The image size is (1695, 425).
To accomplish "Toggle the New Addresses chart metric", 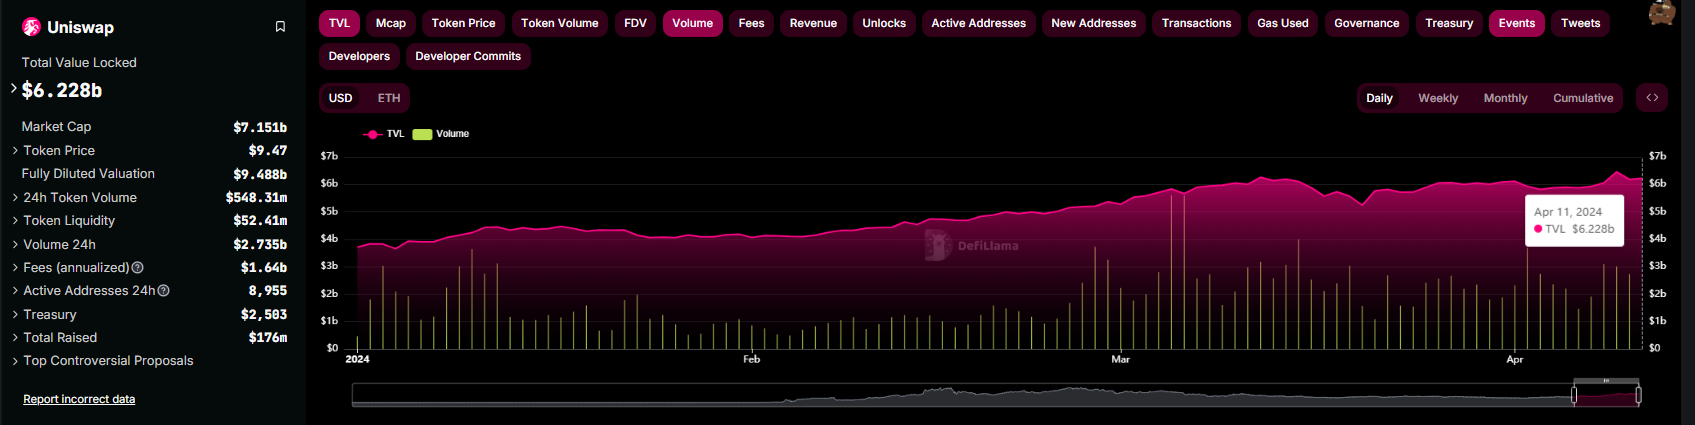I will [x=1094, y=23].
